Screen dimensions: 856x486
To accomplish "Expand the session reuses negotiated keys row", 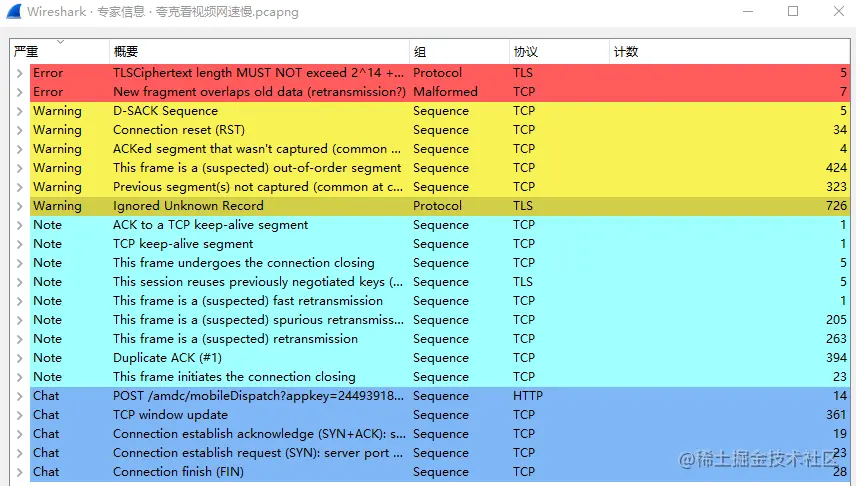I will 20,282.
